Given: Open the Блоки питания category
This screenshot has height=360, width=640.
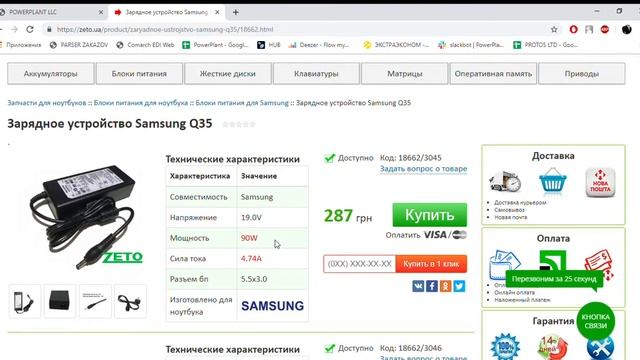Looking at the screenshot, I should 139,73.
